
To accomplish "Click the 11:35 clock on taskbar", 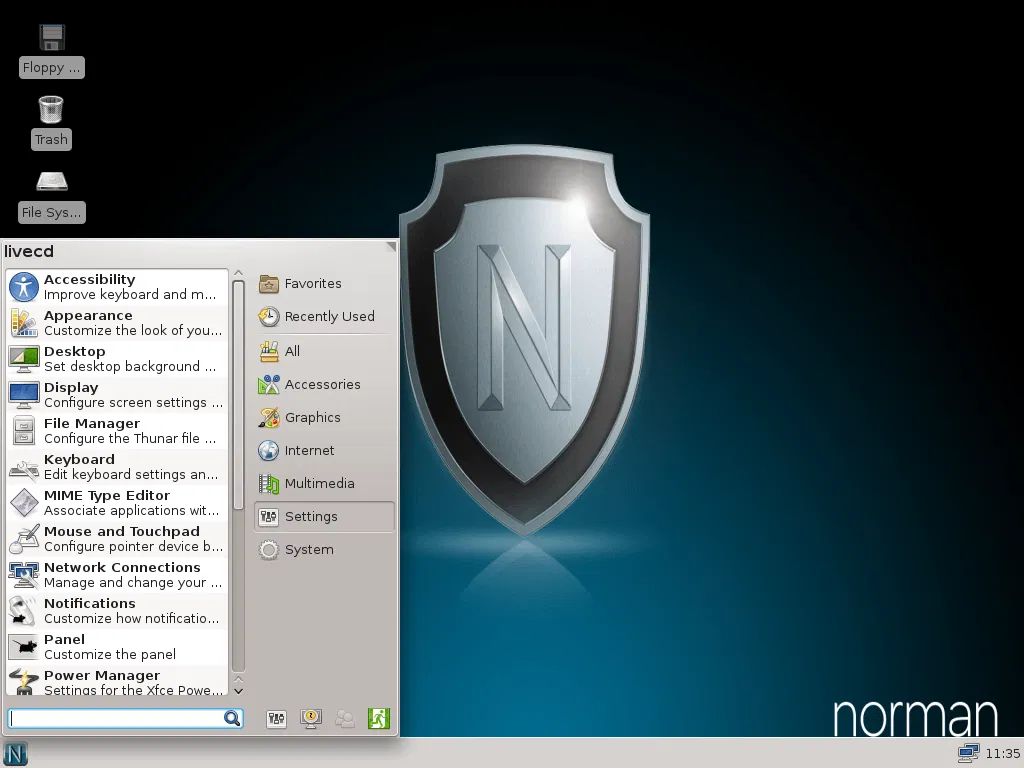I will (x=1002, y=754).
